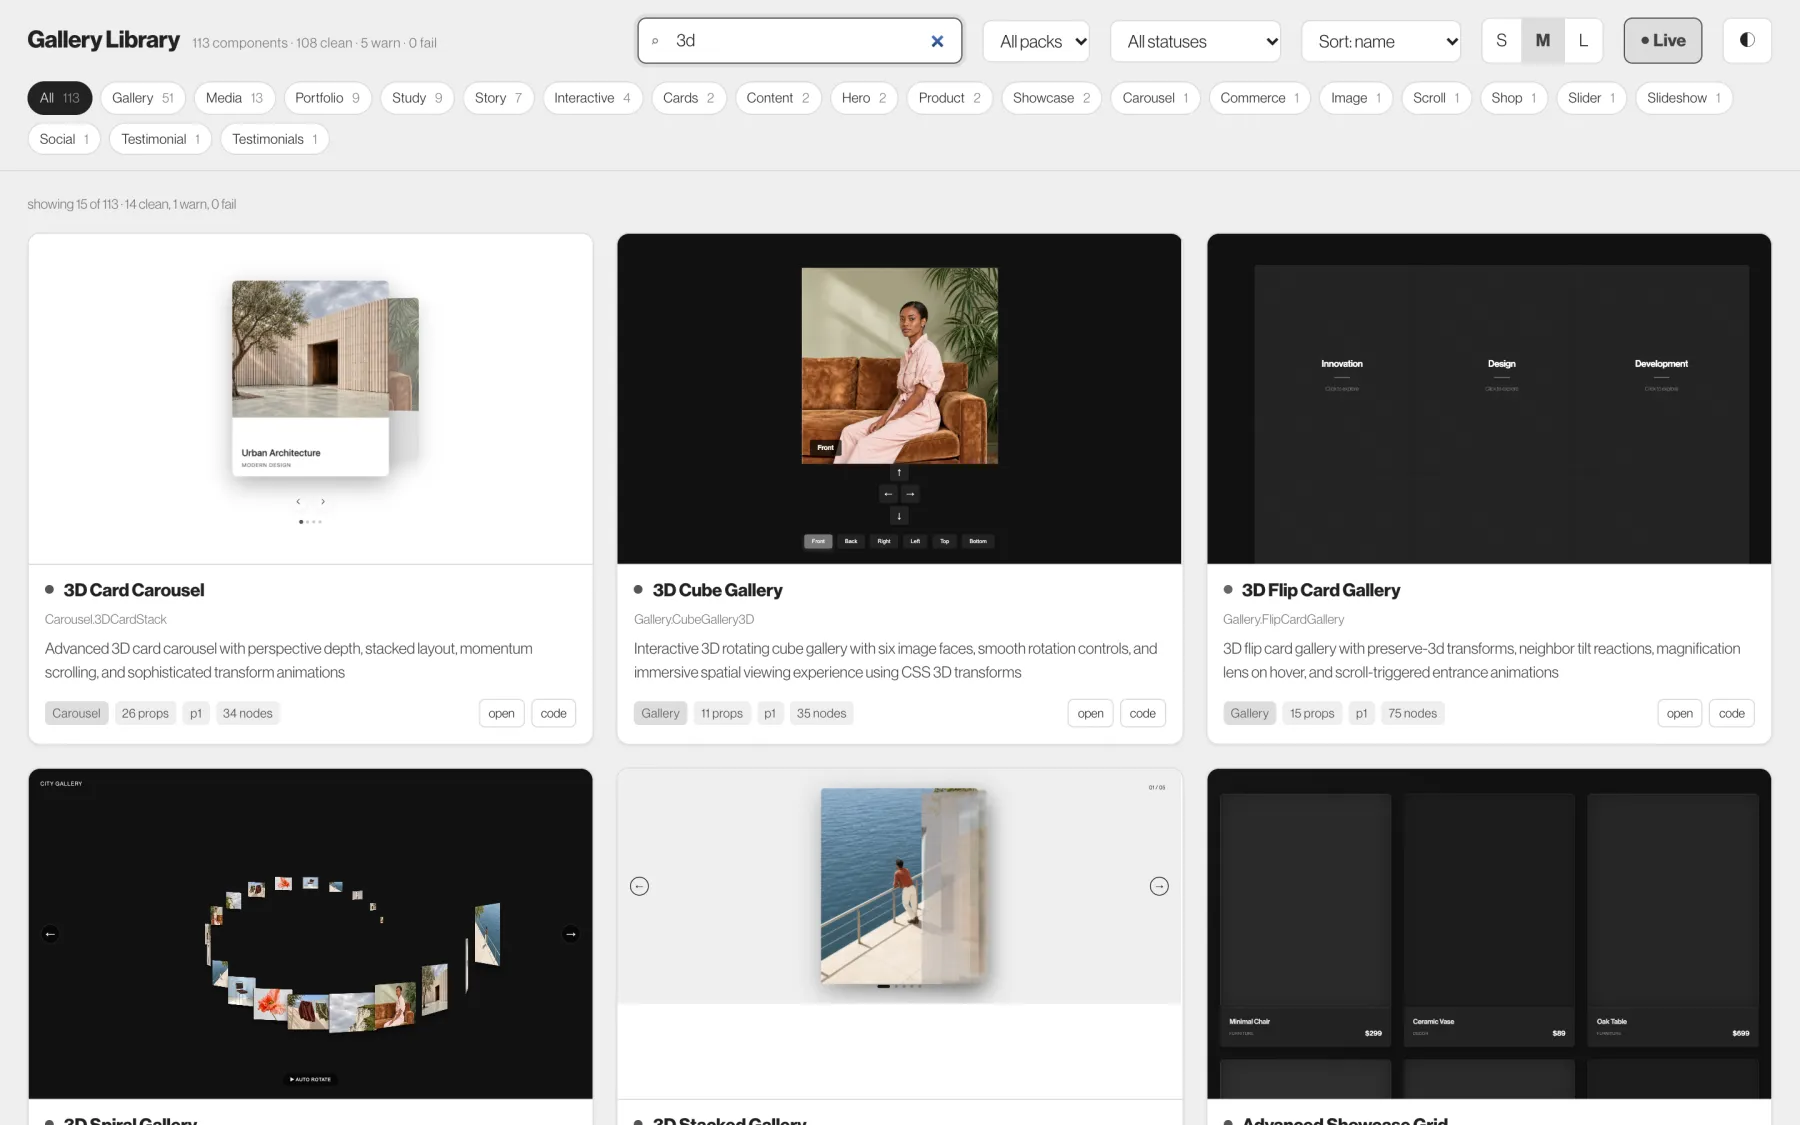Click circled right arrow in Stacked Gallery preview
Screen dimensions: 1800x1125
(x=1159, y=886)
